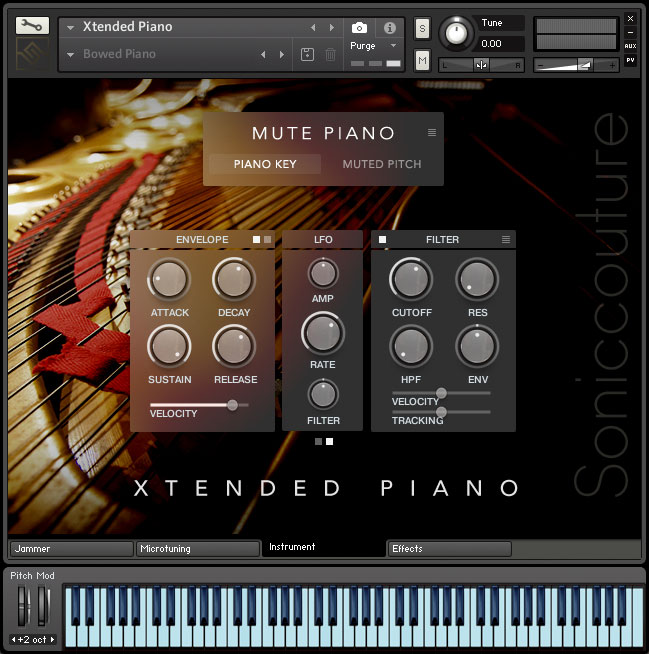Select the white LFO page indicator square

tap(330, 441)
